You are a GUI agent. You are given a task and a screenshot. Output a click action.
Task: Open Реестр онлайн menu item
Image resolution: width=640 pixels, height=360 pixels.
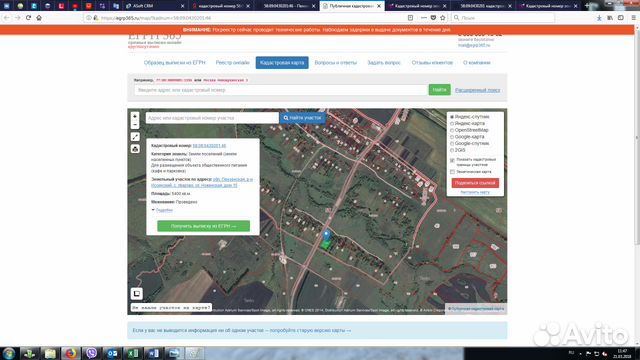coord(232,63)
